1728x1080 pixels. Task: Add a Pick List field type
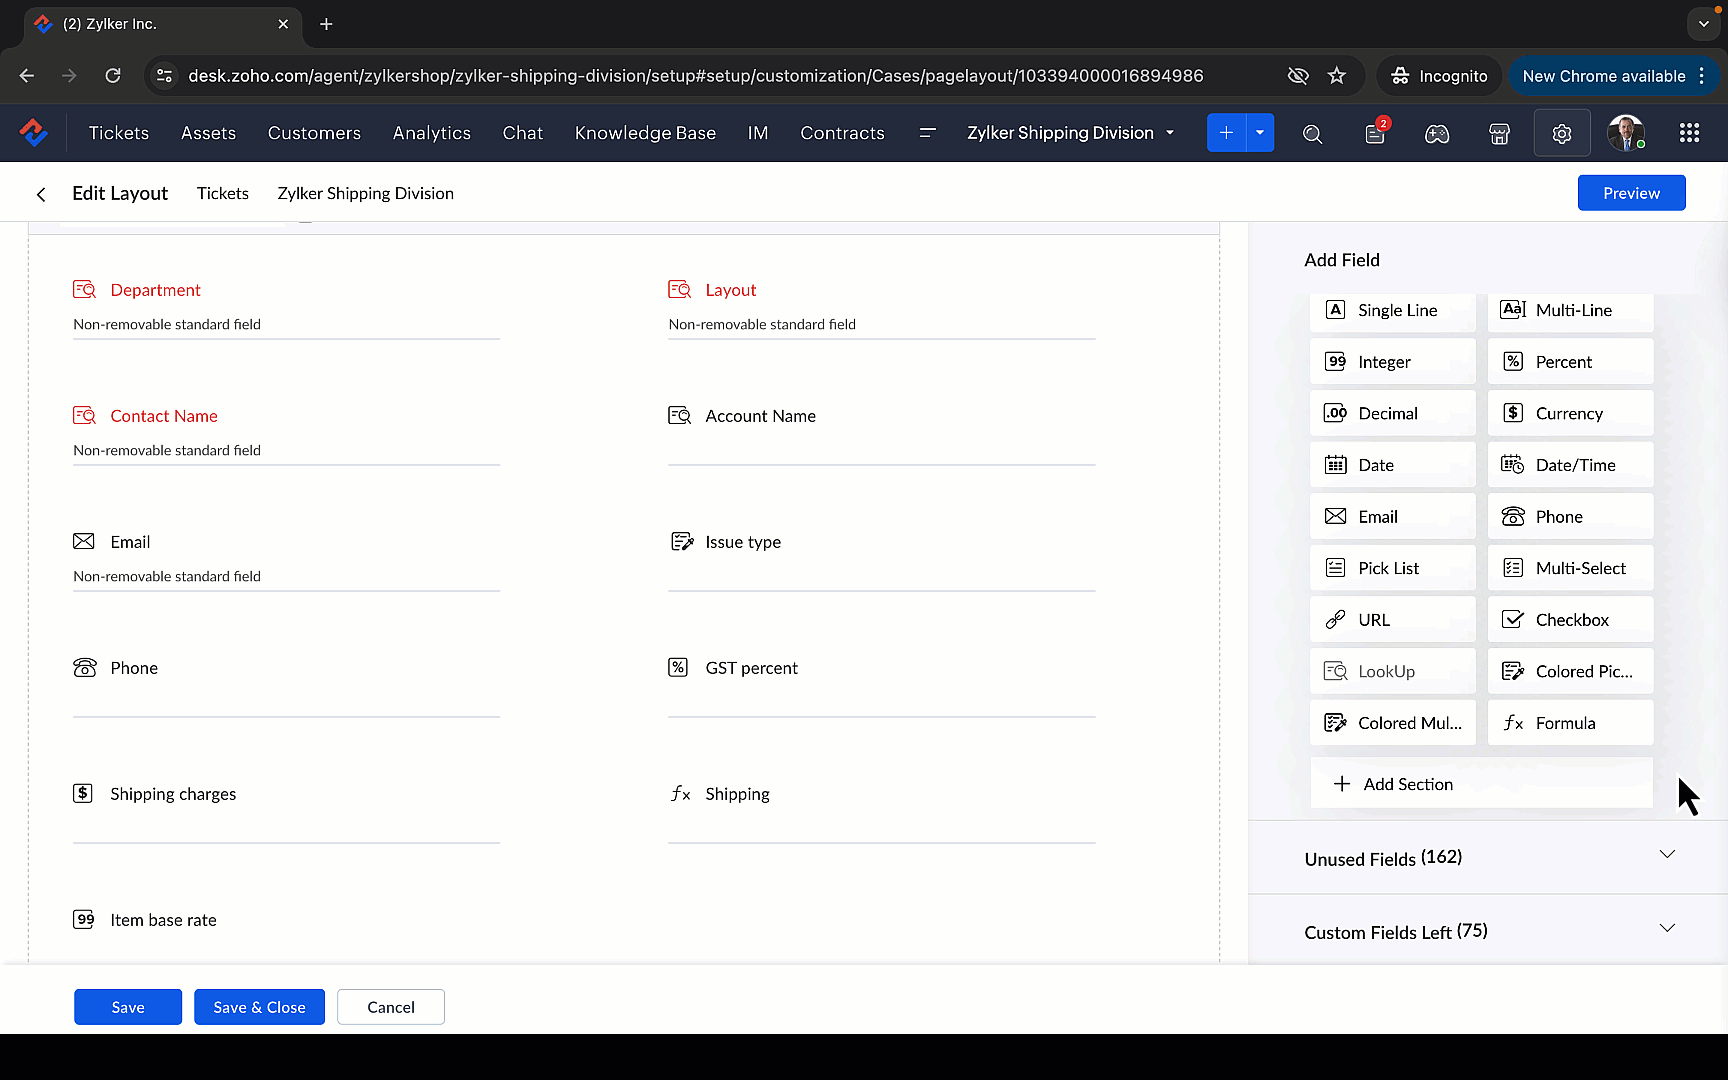1392,568
